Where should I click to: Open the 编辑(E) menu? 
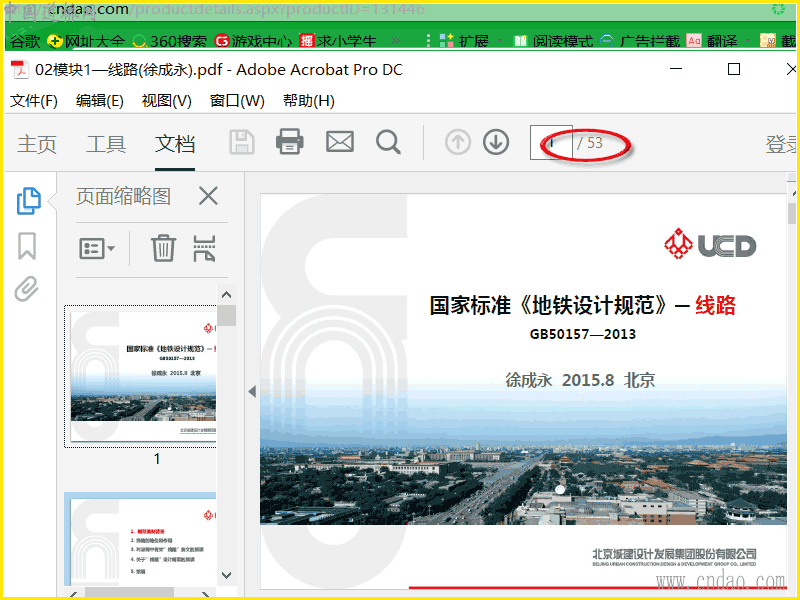99,101
